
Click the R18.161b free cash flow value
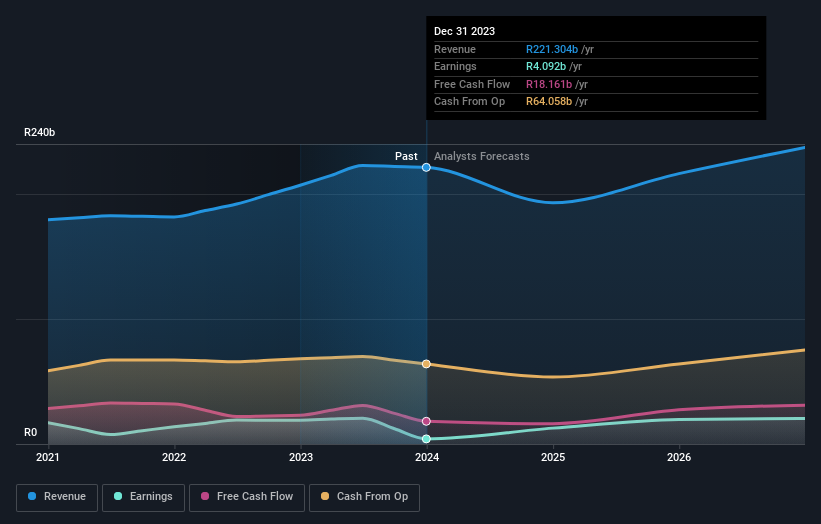(x=549, y=84)
